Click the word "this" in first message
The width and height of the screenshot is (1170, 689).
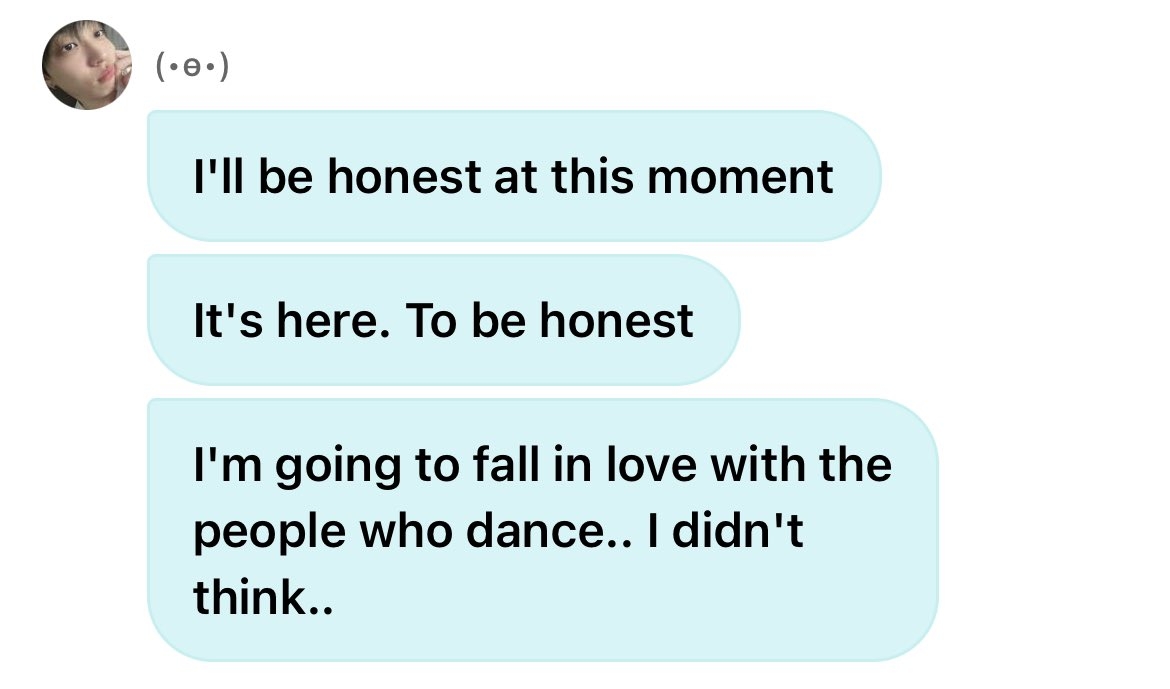[x=592, y=177]
